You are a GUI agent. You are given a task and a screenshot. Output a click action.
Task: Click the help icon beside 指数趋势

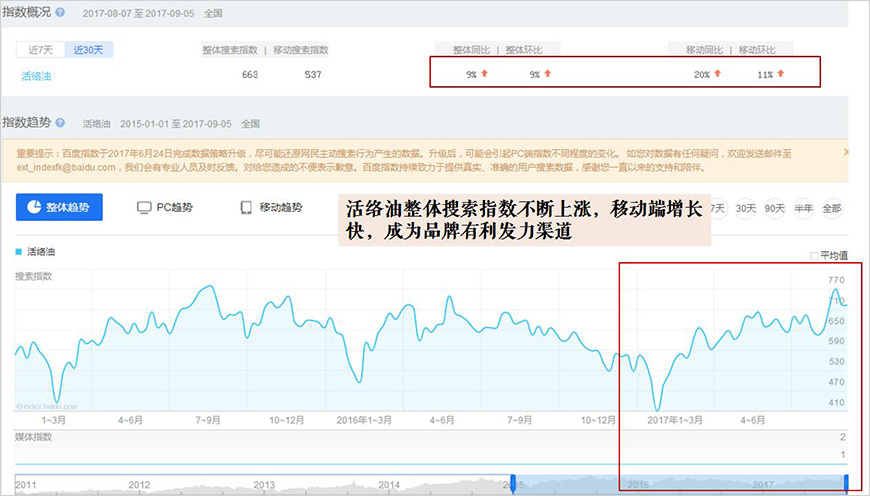tap(60, 123)
